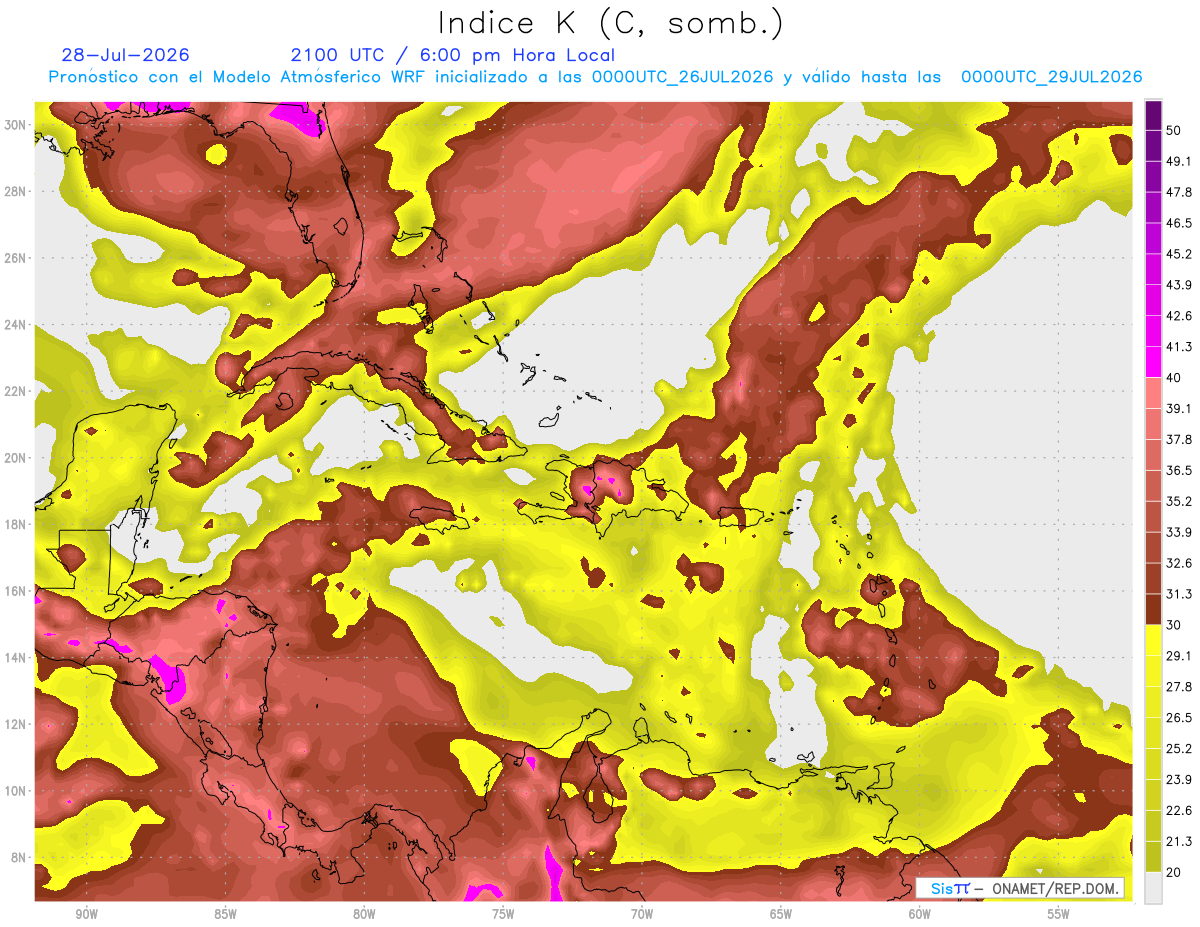Click the 55W longitude axis label

coord(1059,914)
